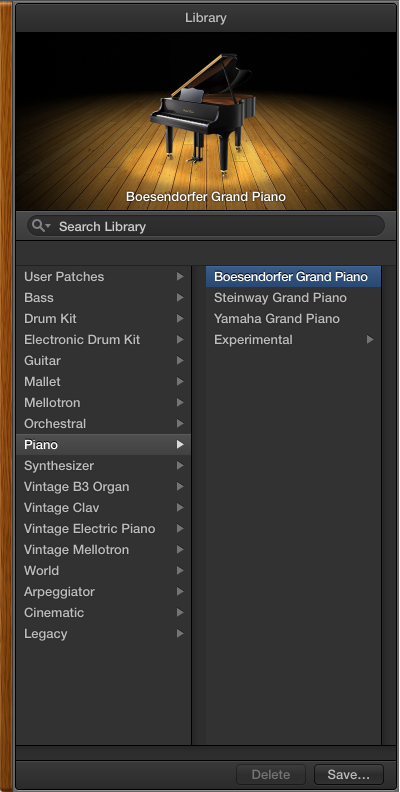The width and height of the screenshot is (400, 792).
Task: Expand the Arpeggiator arrow
Action: click(180, 591)
